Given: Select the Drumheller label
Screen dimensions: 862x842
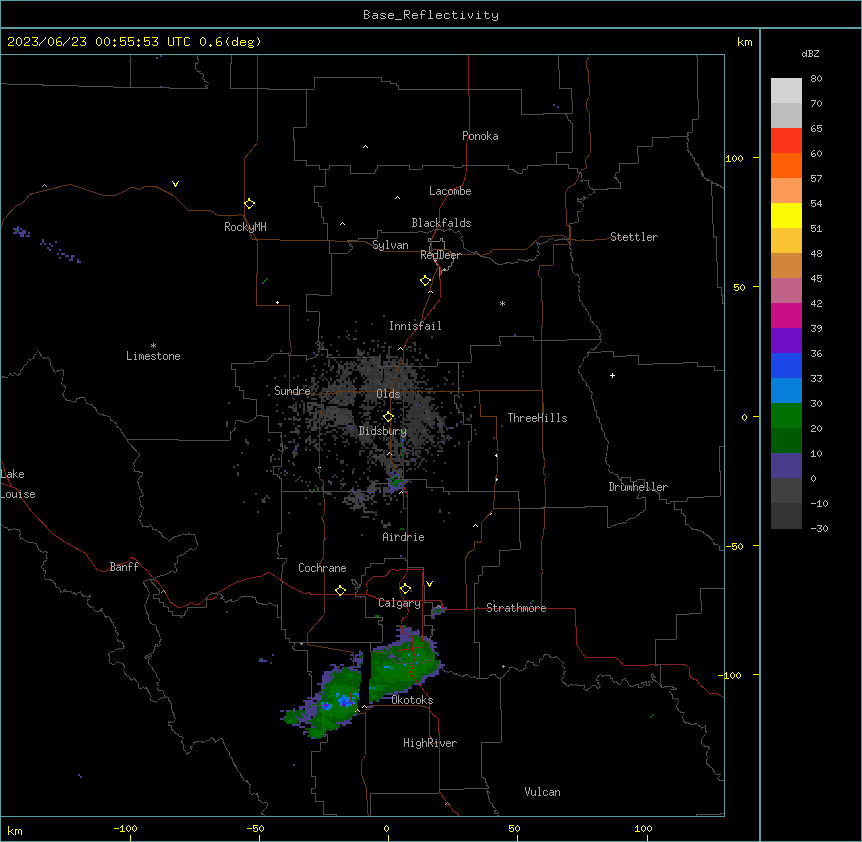Looking at the screenshot, I should tap(638, 487).
